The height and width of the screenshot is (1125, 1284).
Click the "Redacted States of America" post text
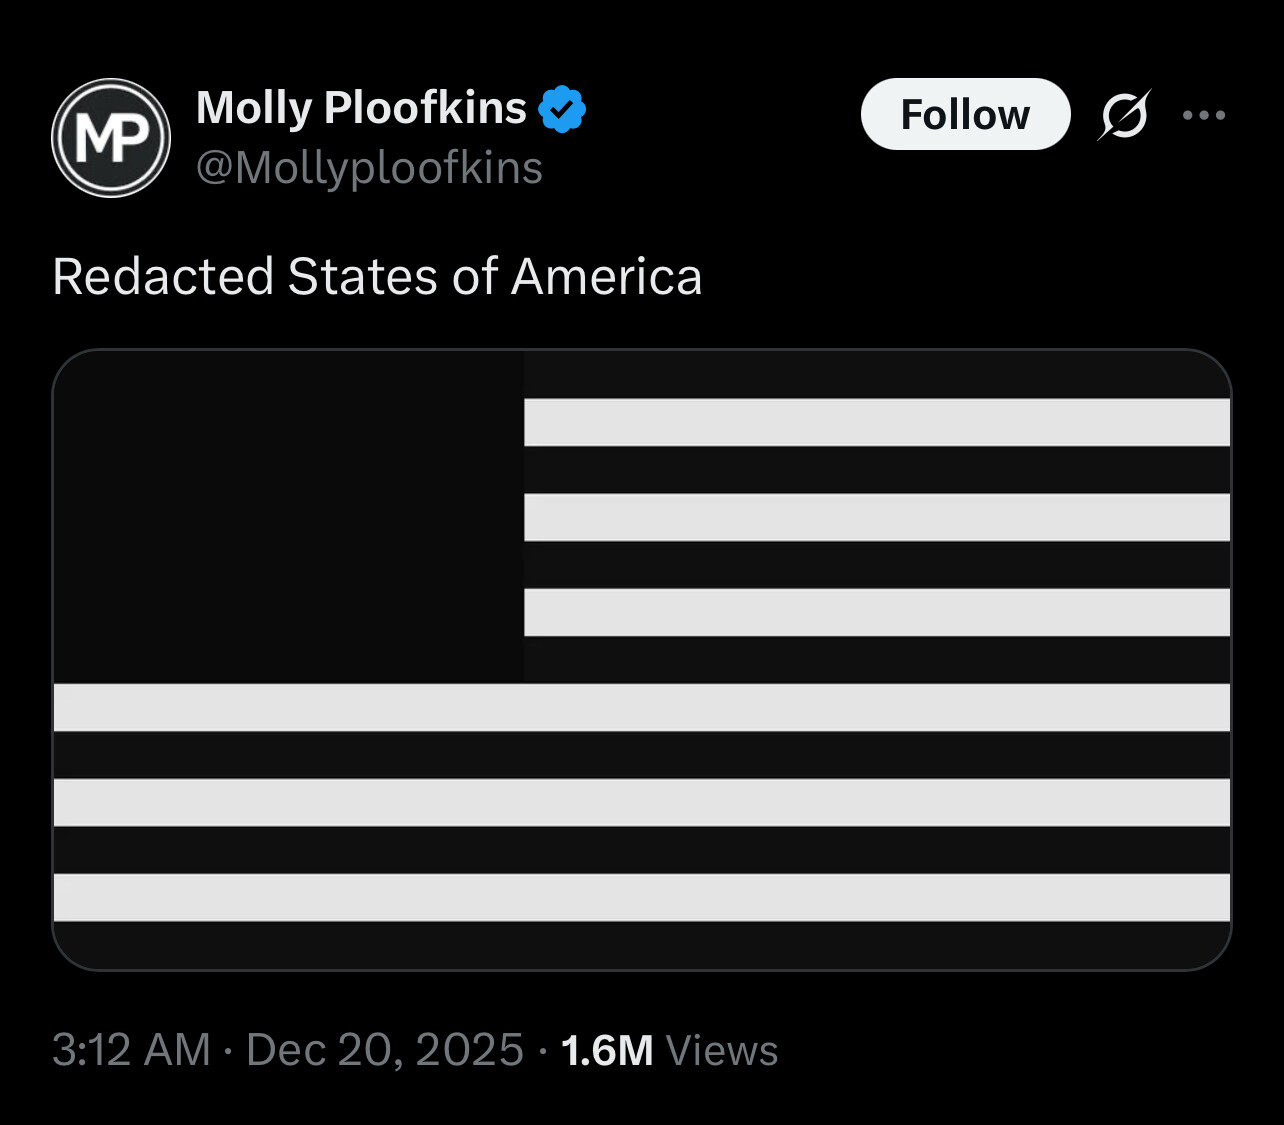click(x=377, y=277)
